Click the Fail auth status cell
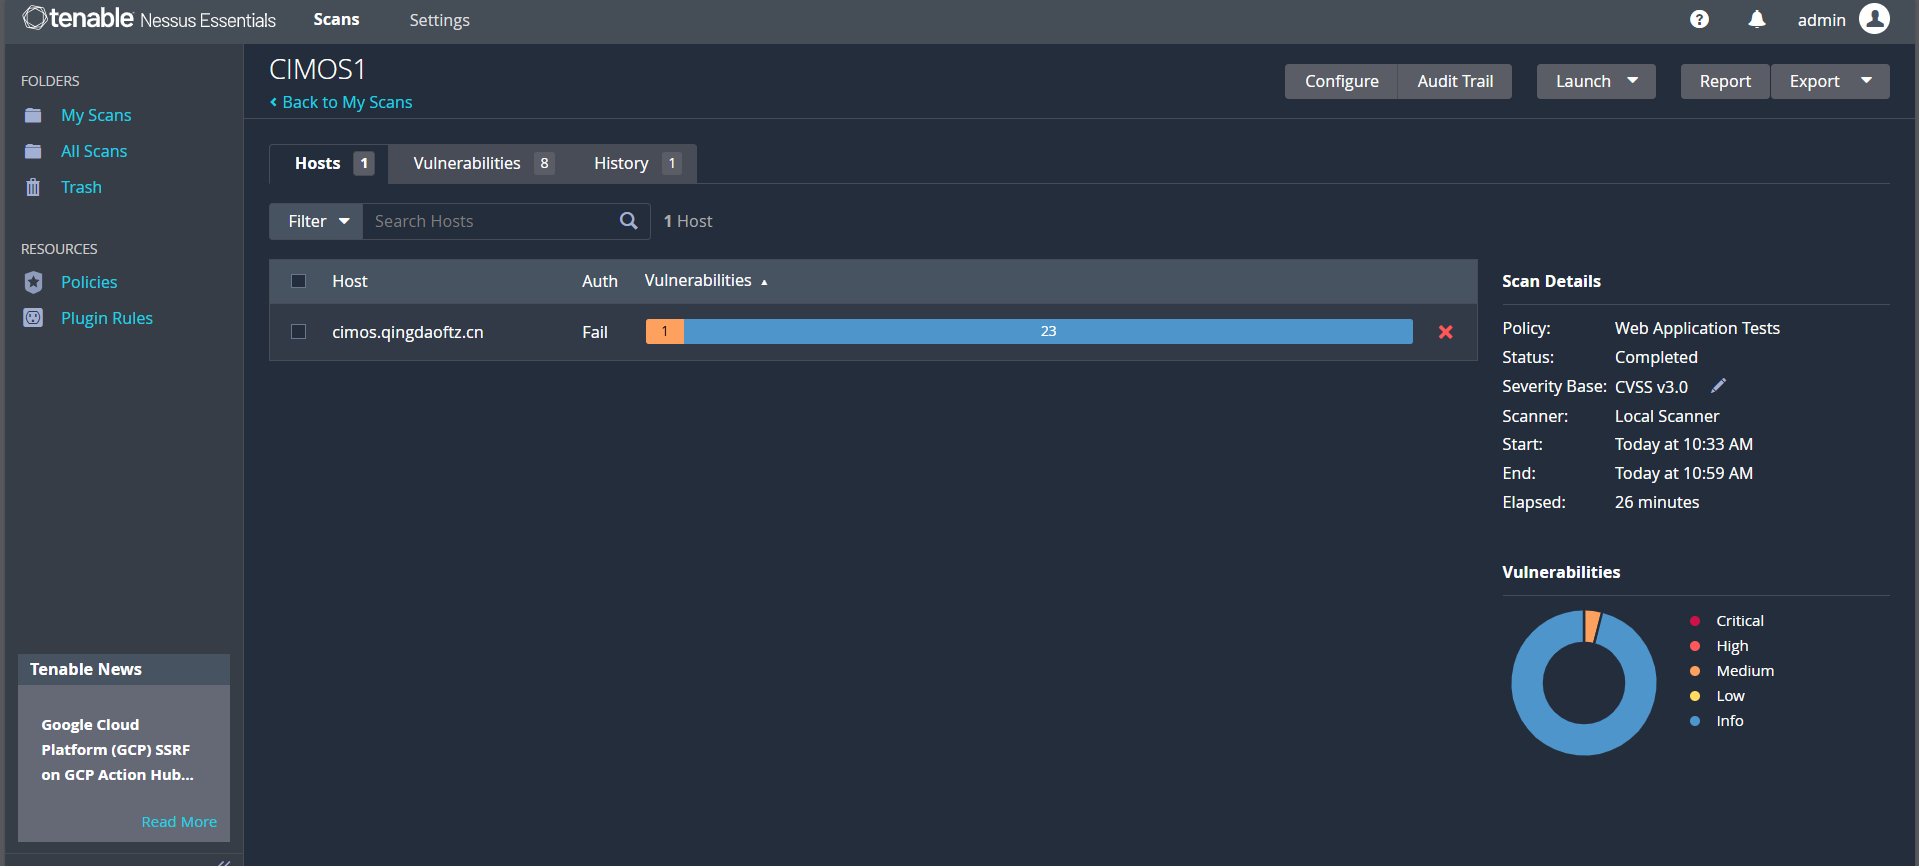The width and height of the screenshot is (1919, 866). coord(595,332)
